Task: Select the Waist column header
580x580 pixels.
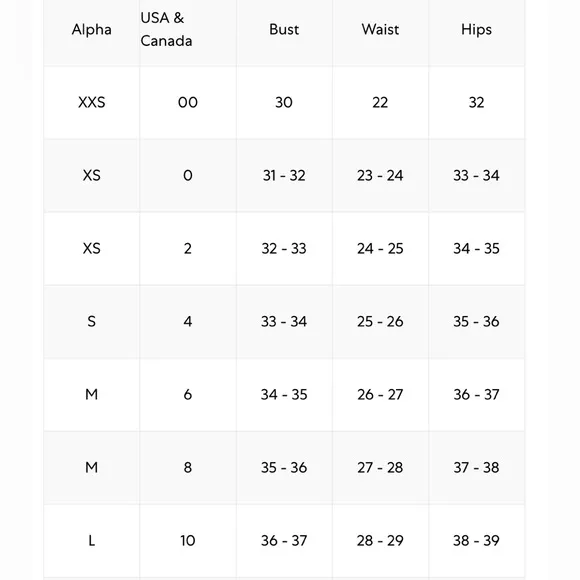Action: click(x=380, y=30)
